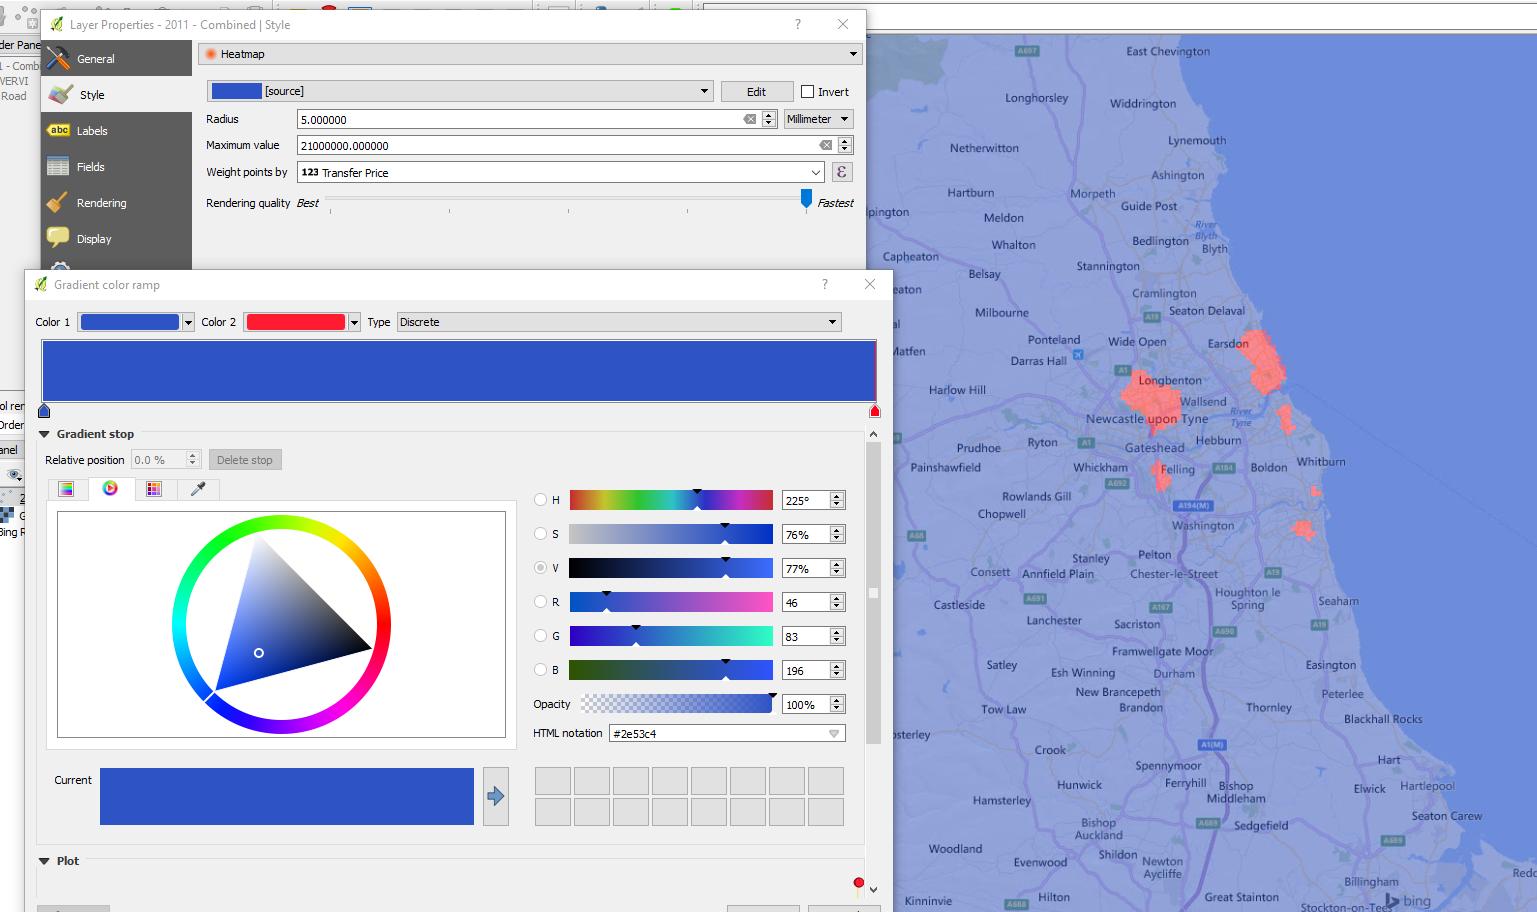Select the S saturation radio button
1537x912 pixels.
point(540,534)
